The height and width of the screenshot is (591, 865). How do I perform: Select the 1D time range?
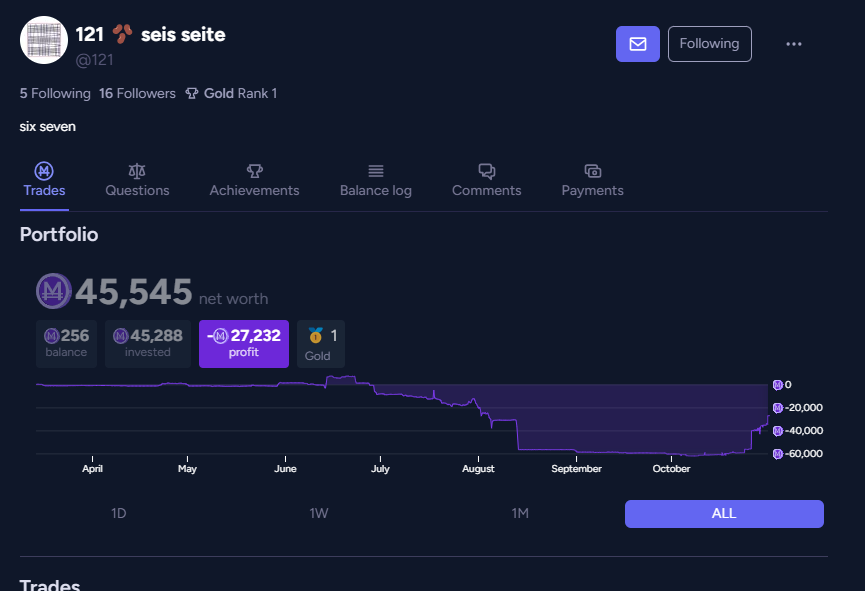(118, 514)
